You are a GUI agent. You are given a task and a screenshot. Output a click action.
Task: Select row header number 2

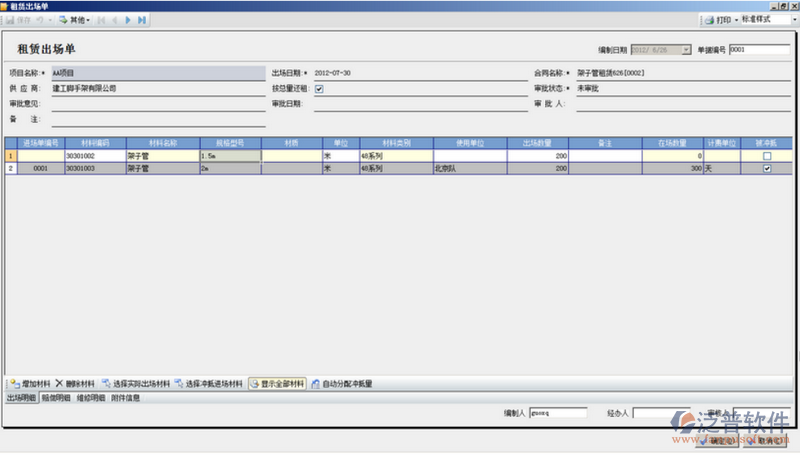(11, 168)
